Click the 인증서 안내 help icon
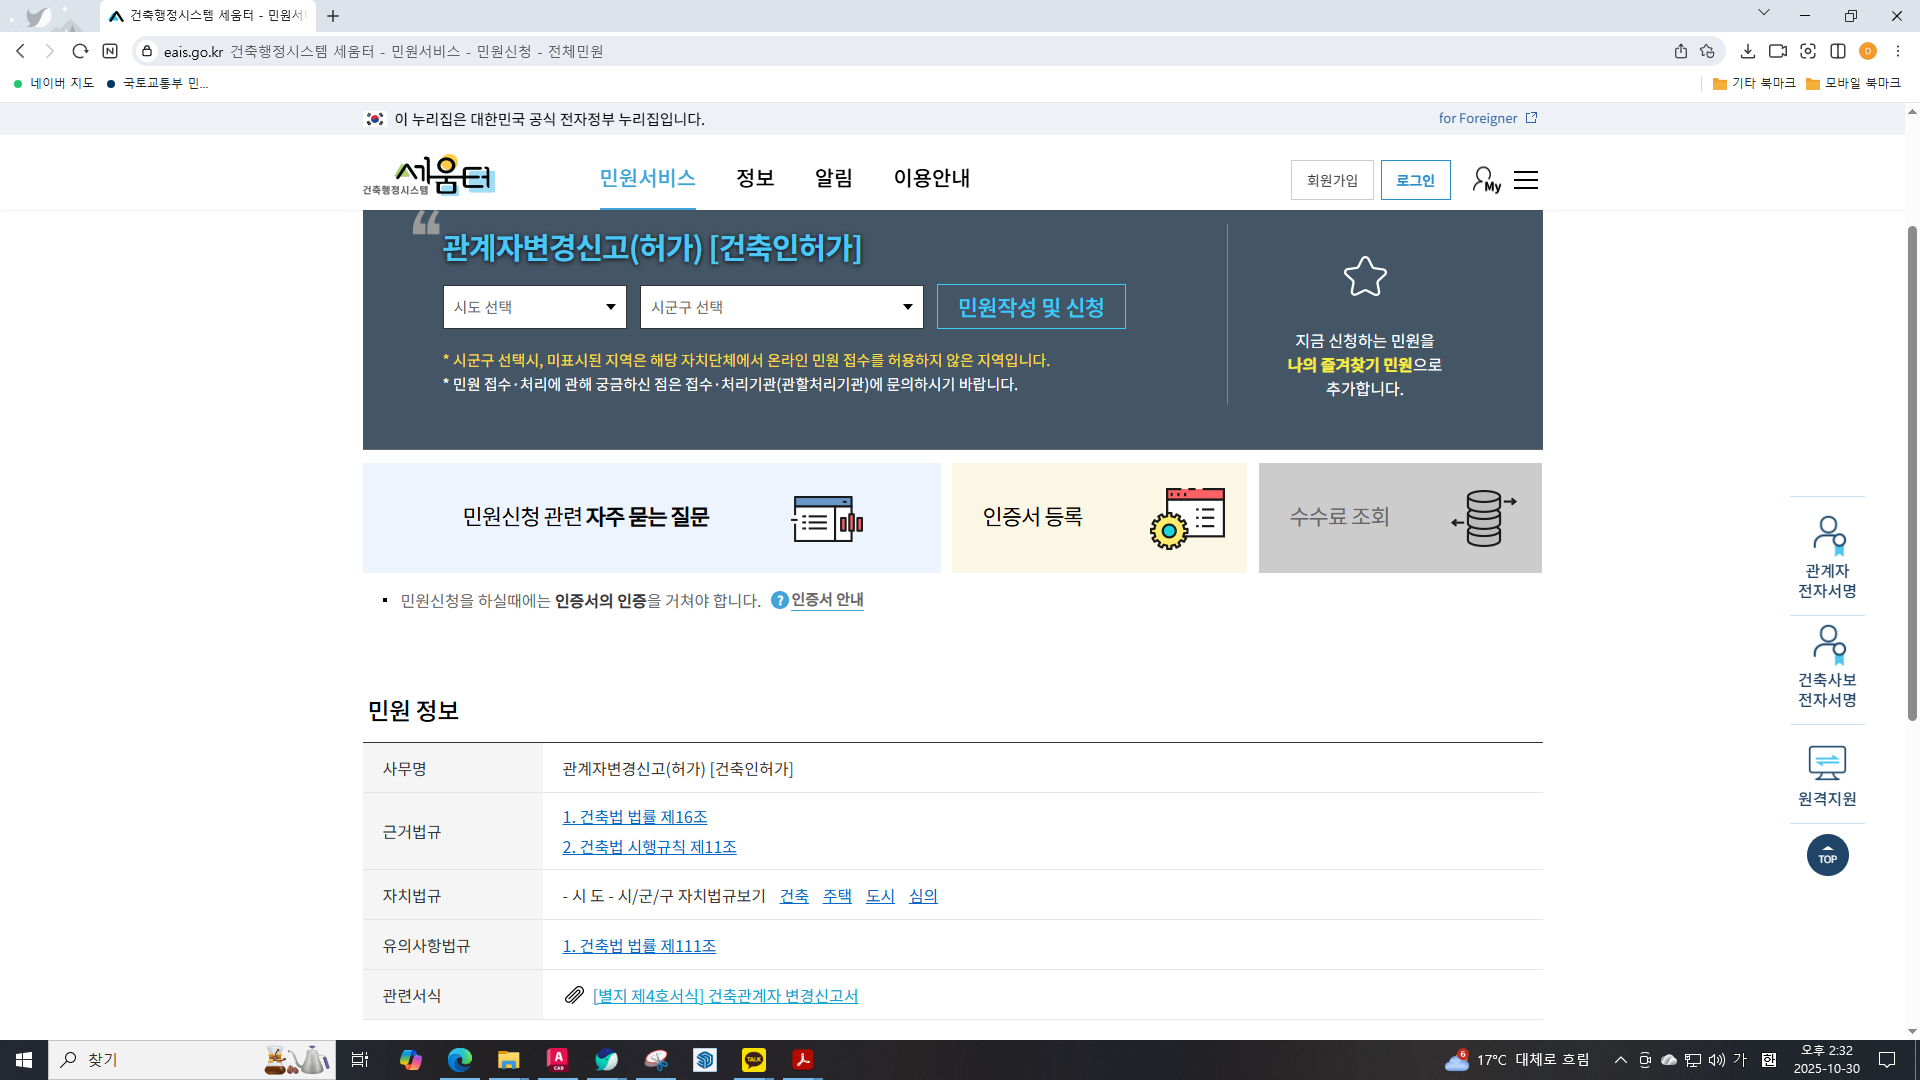The image size is (1920, 1080). [x=780, y=600]
